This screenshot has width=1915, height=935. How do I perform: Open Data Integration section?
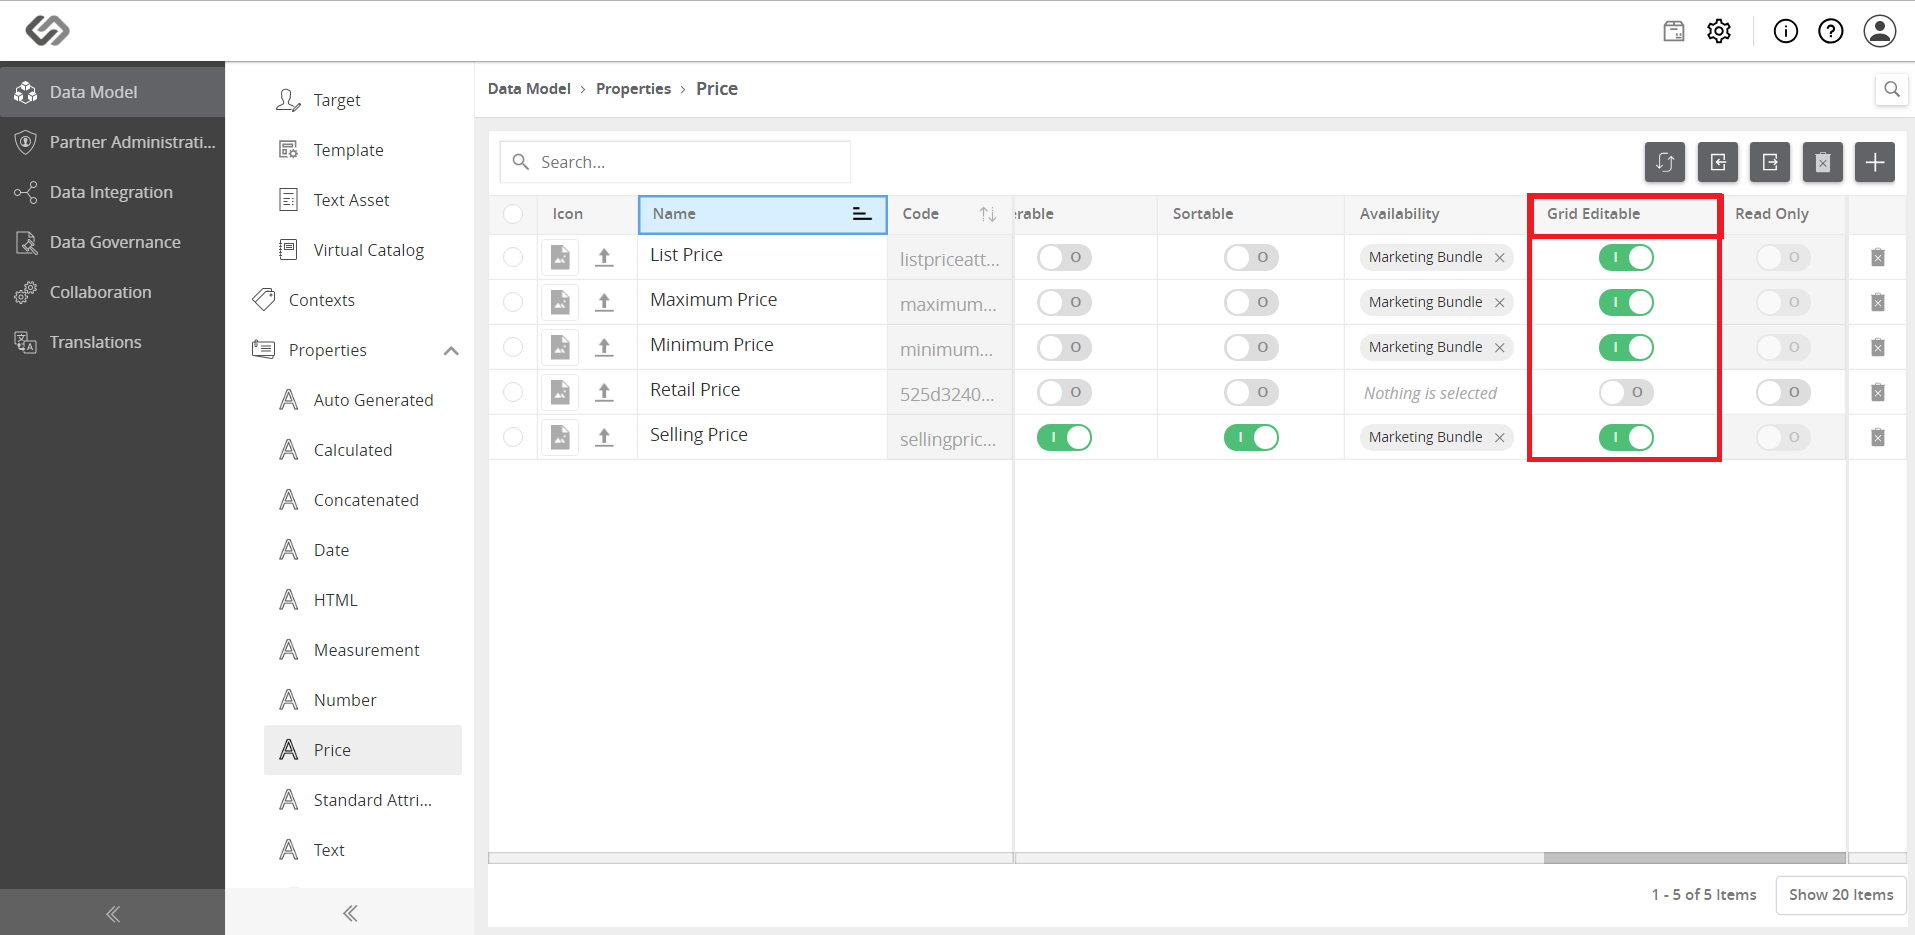pyautogui.click(x=112, y=192)
